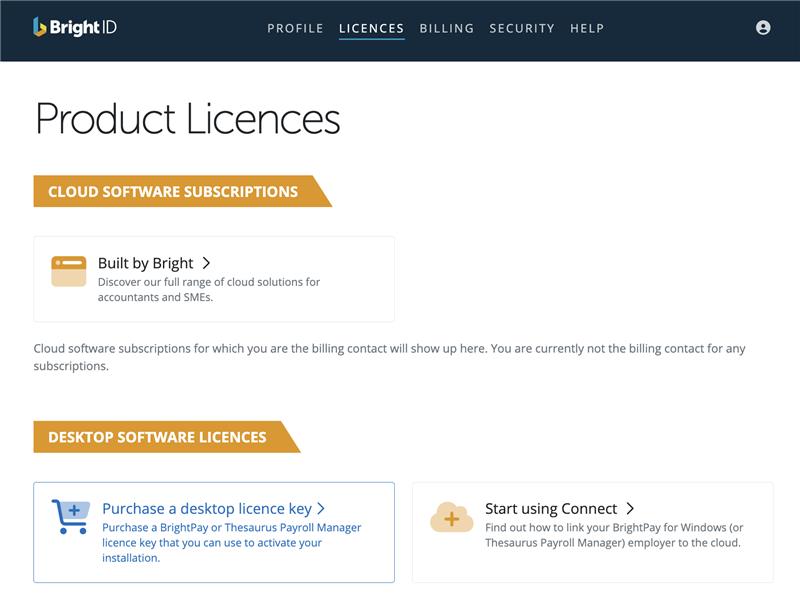This screenshot has height=596, width=800.
Task: Click the 'Discover our full range of cloud solutions' description
Action: [209, 289]
